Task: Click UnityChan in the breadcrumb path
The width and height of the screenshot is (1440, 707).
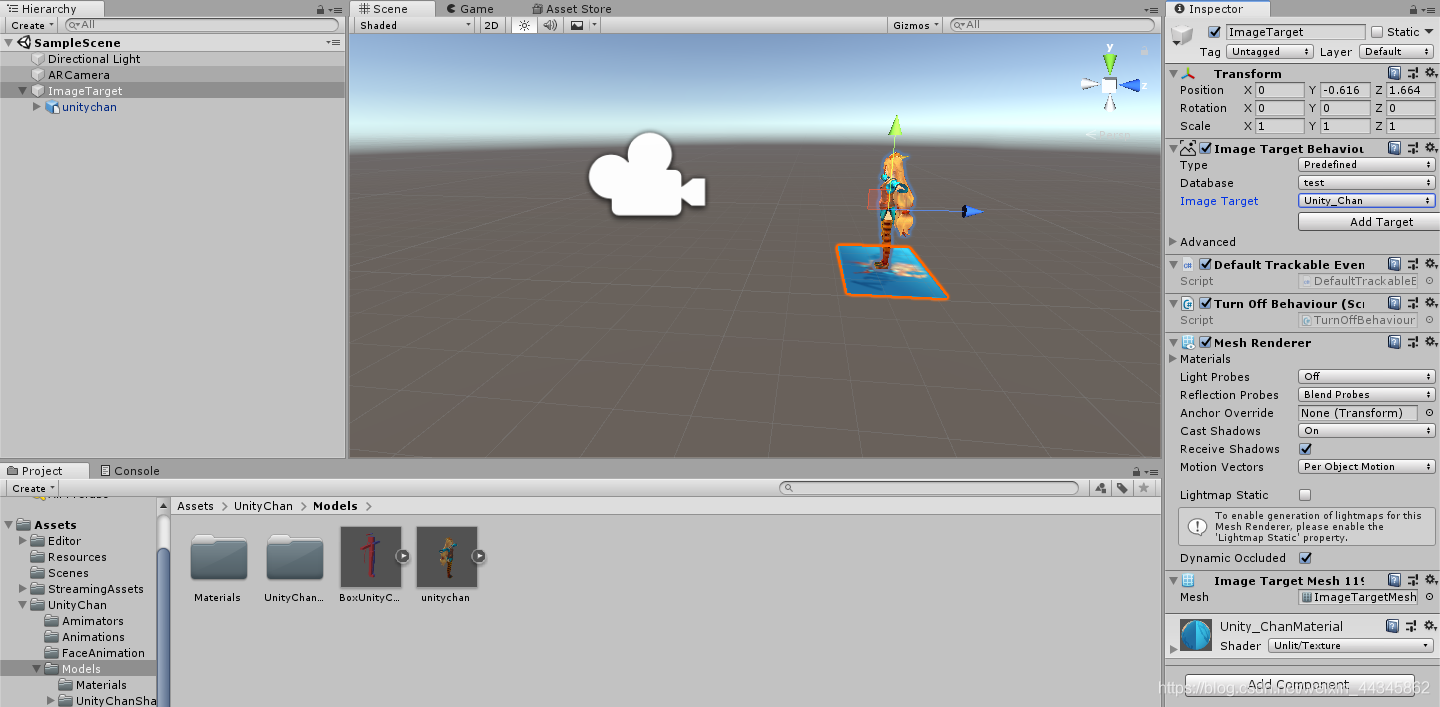Action: 263,506
